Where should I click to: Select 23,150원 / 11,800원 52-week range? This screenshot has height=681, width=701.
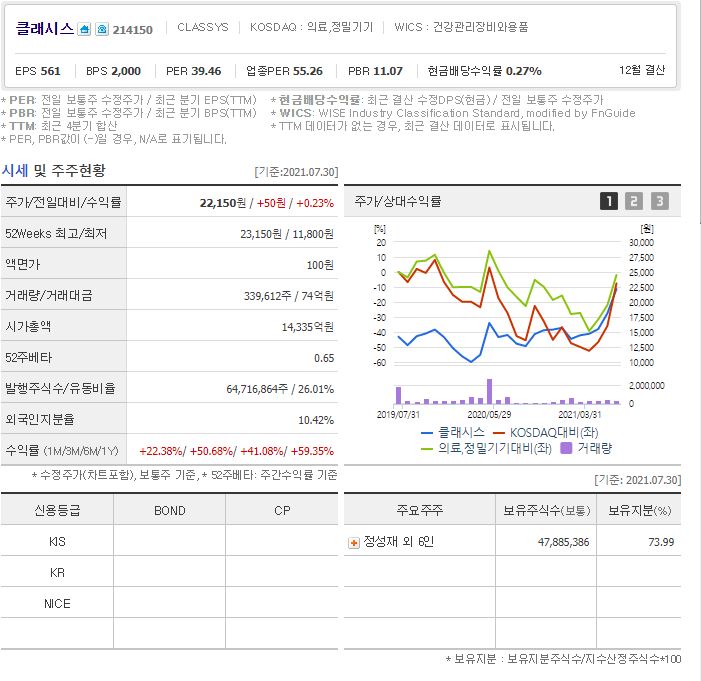[x=287, y=234]
